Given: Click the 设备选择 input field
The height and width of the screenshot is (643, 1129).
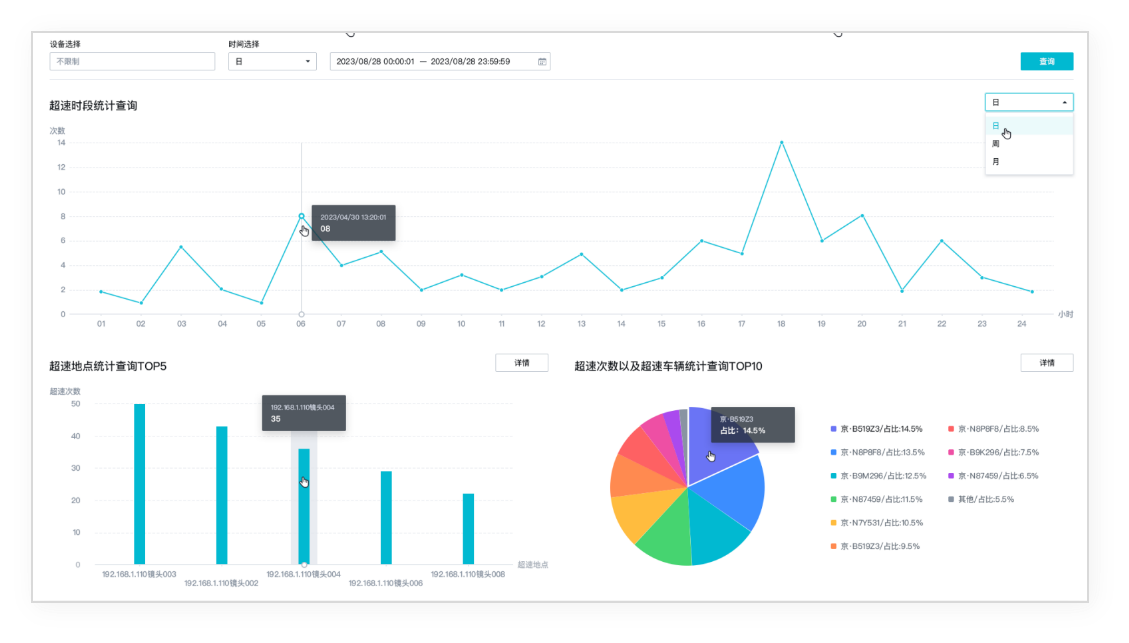Looking at the screenshot, I should click(132, 62).
